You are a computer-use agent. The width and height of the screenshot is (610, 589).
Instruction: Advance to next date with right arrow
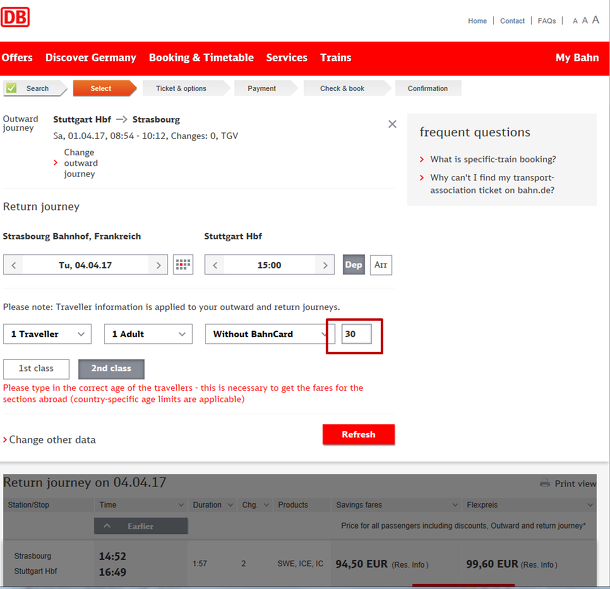click(158, 265)
